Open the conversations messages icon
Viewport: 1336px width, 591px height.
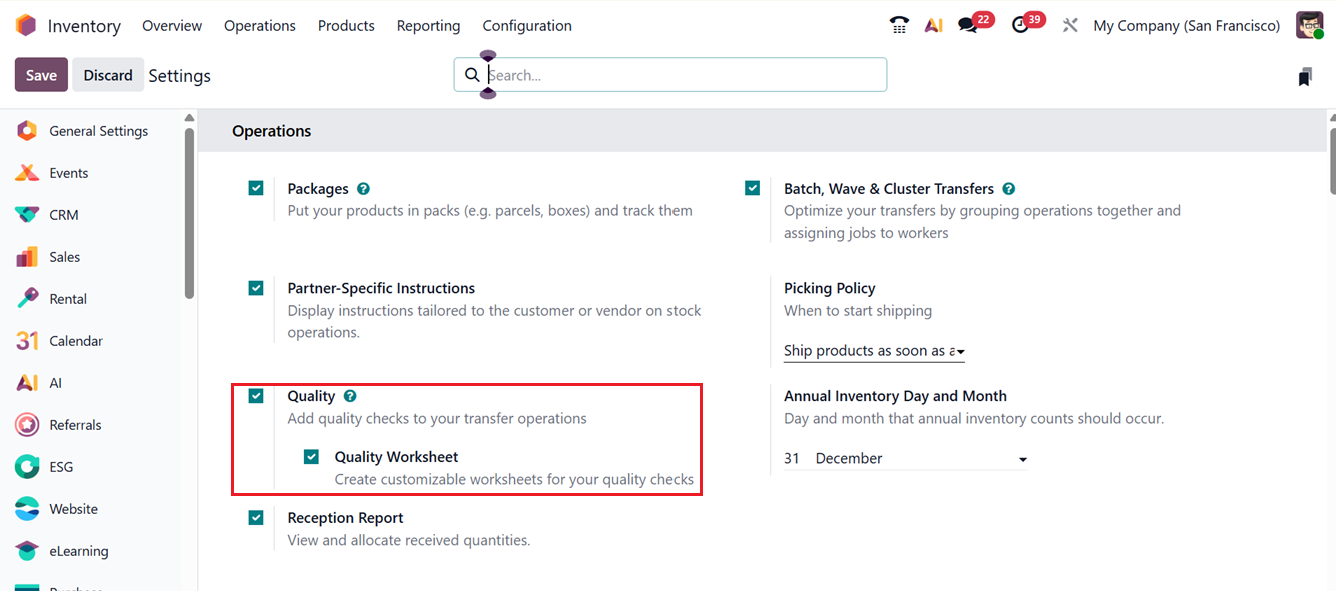click(x=967, y=26)
